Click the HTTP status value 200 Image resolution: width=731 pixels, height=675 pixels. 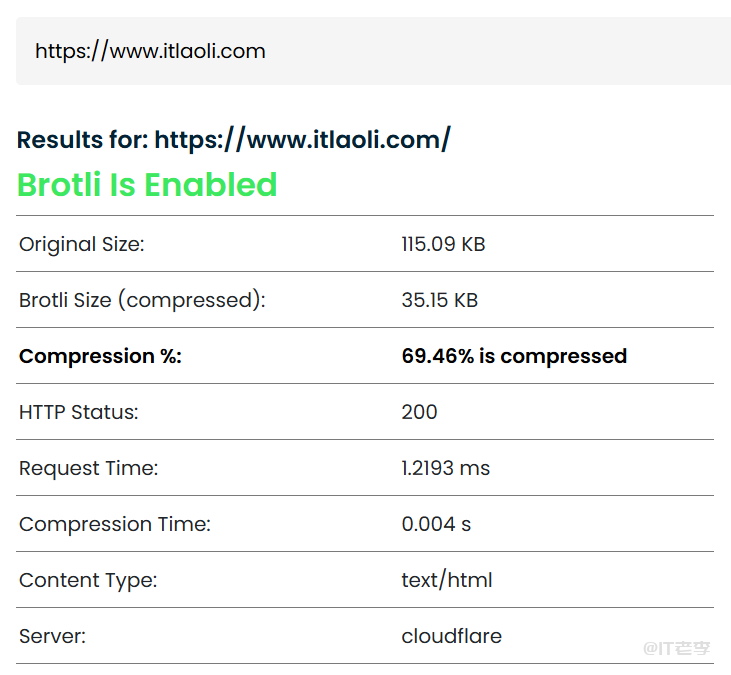(x=420, y=412)
